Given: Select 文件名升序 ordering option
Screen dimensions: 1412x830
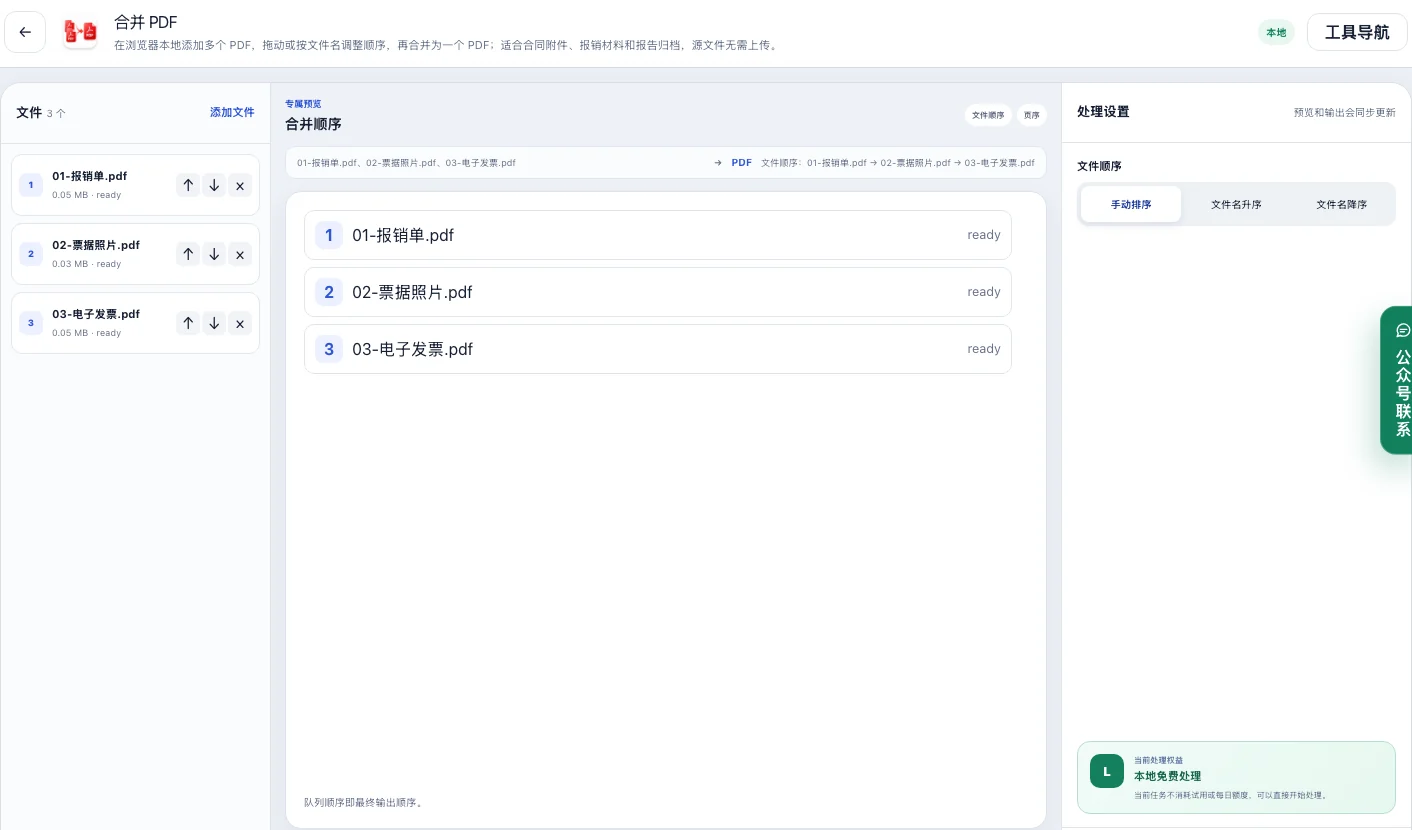Looking at the screenshot, I should pyautogui.click(x=1236, y=204).
